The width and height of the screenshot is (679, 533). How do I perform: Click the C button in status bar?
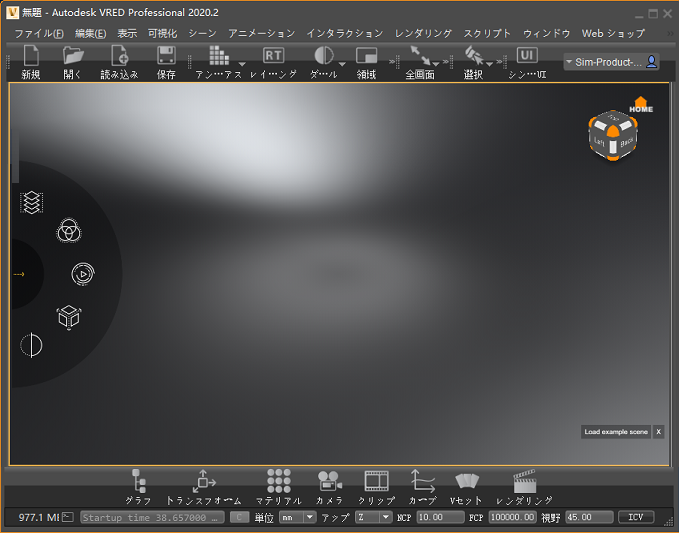(239, 517)
